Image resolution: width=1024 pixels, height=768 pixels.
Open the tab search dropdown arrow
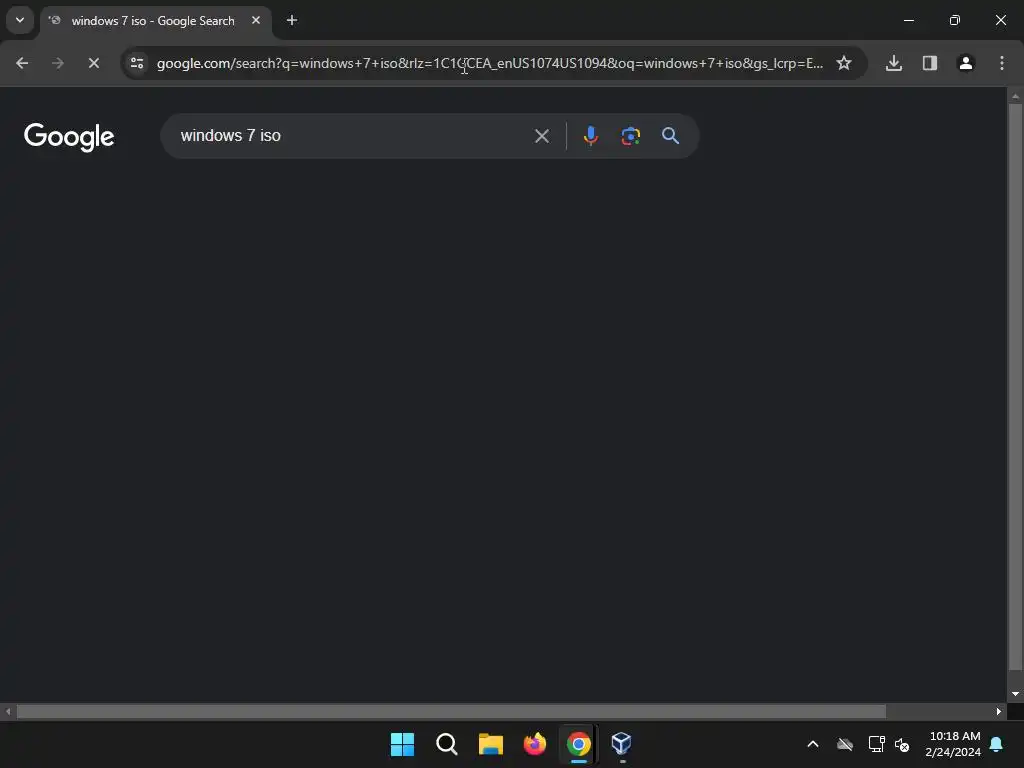(20, 20)
